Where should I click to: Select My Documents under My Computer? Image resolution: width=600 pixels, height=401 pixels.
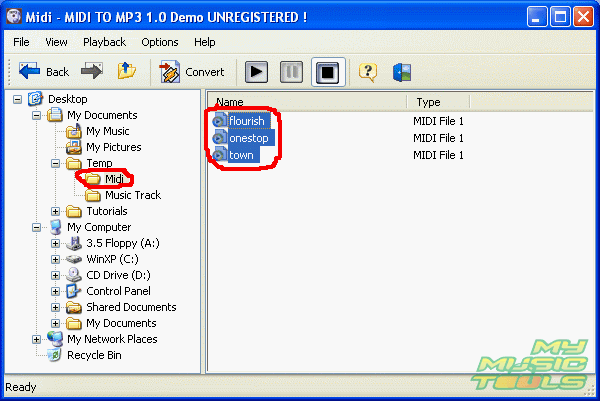pyautogui.click(x=121, y=323)
